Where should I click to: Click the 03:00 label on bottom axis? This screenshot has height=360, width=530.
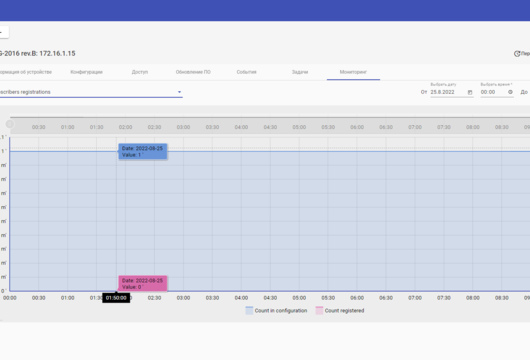(x=183, y=298)
